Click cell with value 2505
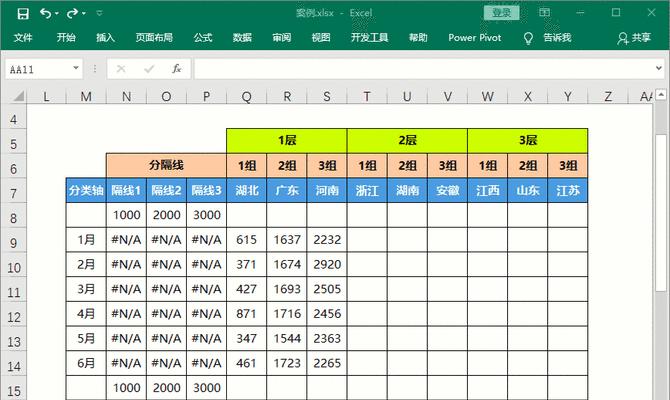Image resolution: width=670 pixels, height=400 pixels. tap(327, 289)
